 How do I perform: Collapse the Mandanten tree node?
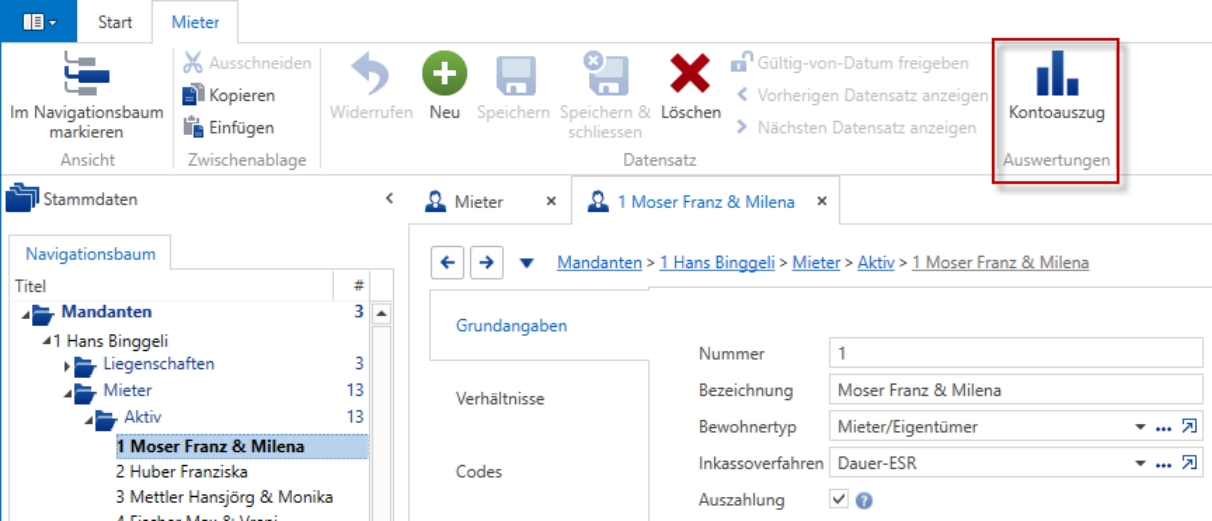[x=24, y=314]
